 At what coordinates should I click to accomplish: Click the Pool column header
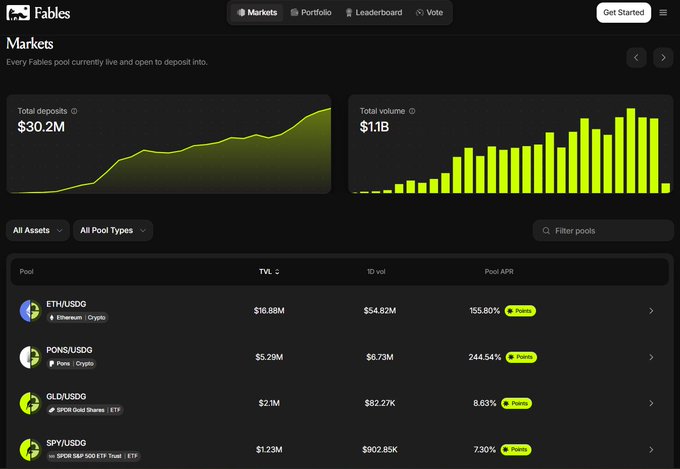point(26,272)
